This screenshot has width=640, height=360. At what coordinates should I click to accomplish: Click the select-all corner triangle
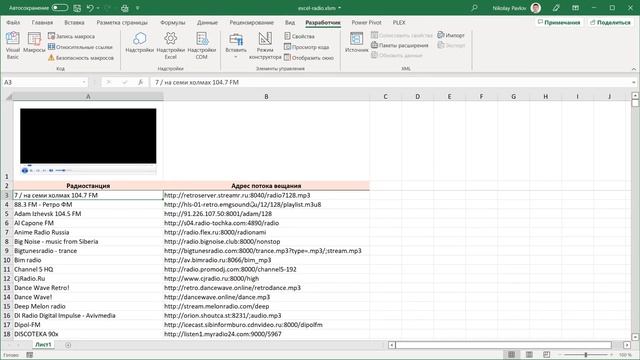8,97
